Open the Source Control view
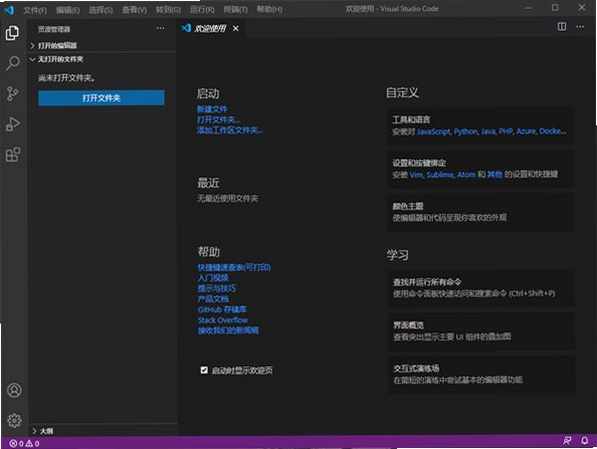Viewport: 597px width, 449px height. click(x=13, y=94)
